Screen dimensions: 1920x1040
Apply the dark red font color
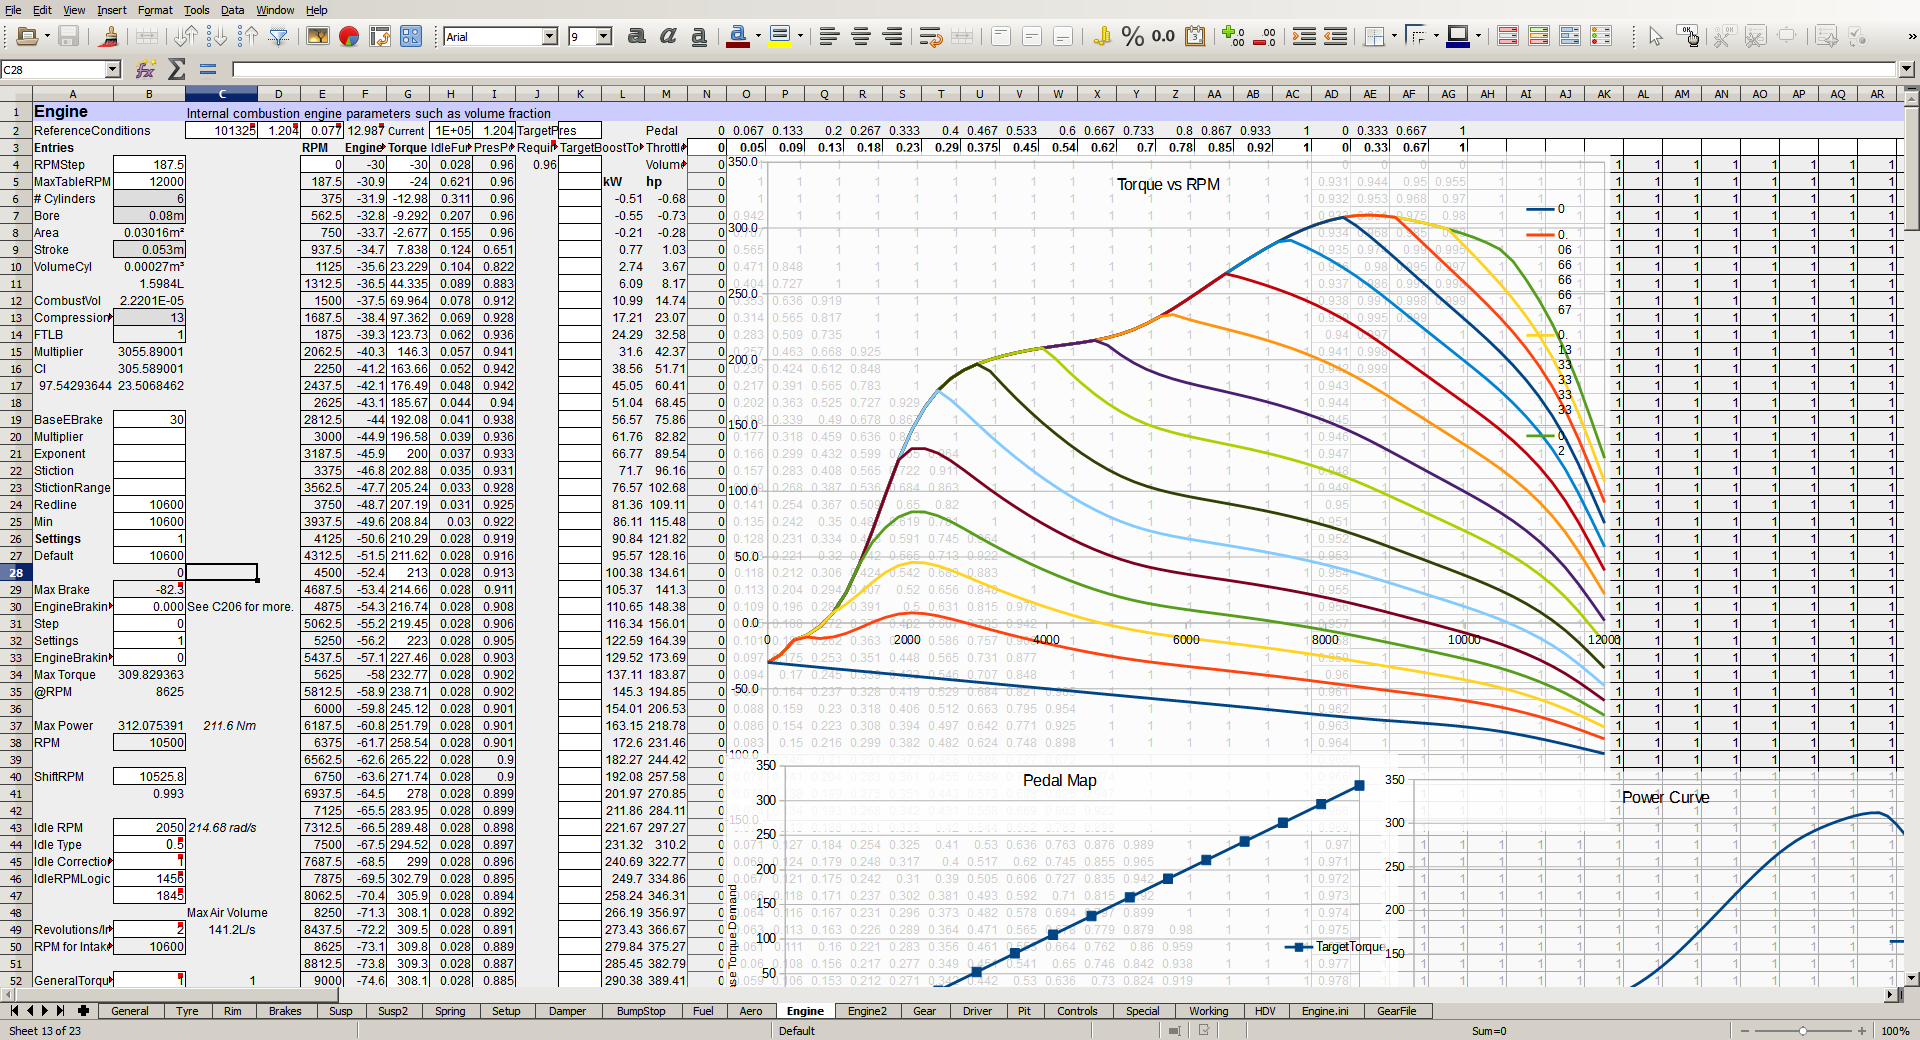coord(738,37)
